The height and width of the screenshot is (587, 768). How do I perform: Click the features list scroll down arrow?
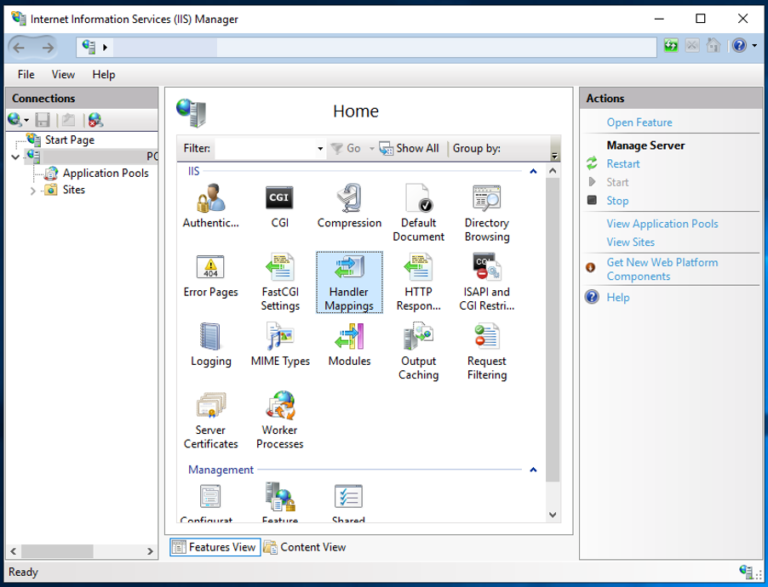[x=552, y=514]
